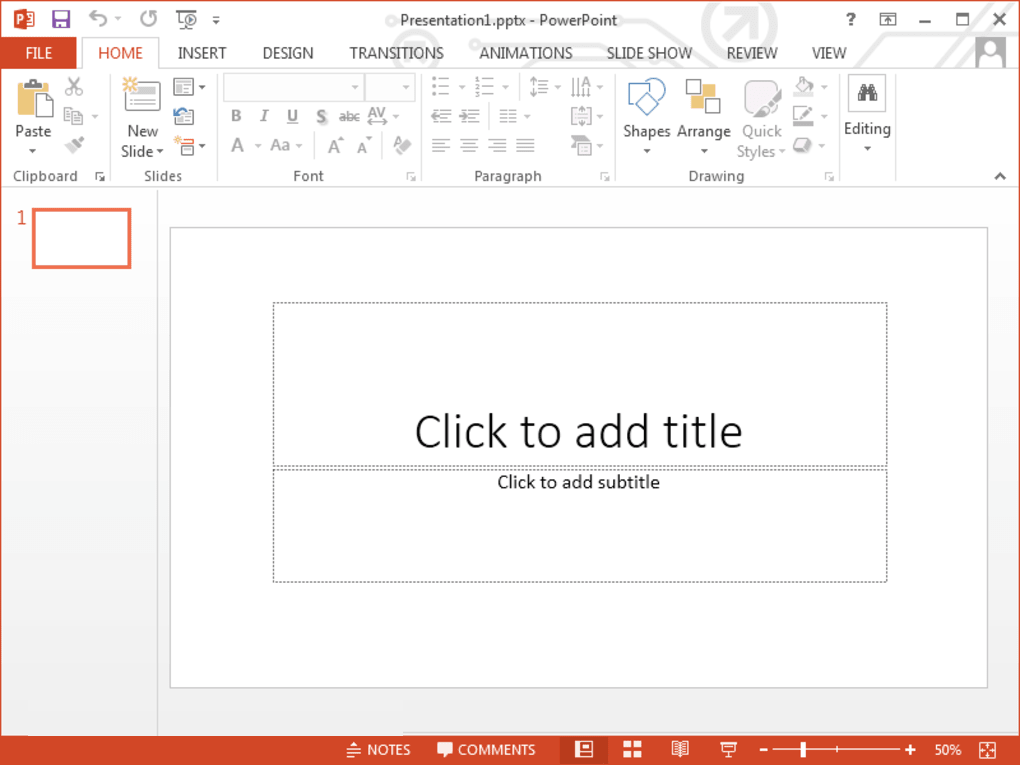Open the Paste options dropdown arrow
This screenshot has height=765, width=1020.
pyautogui.click(x=33, y=151)
